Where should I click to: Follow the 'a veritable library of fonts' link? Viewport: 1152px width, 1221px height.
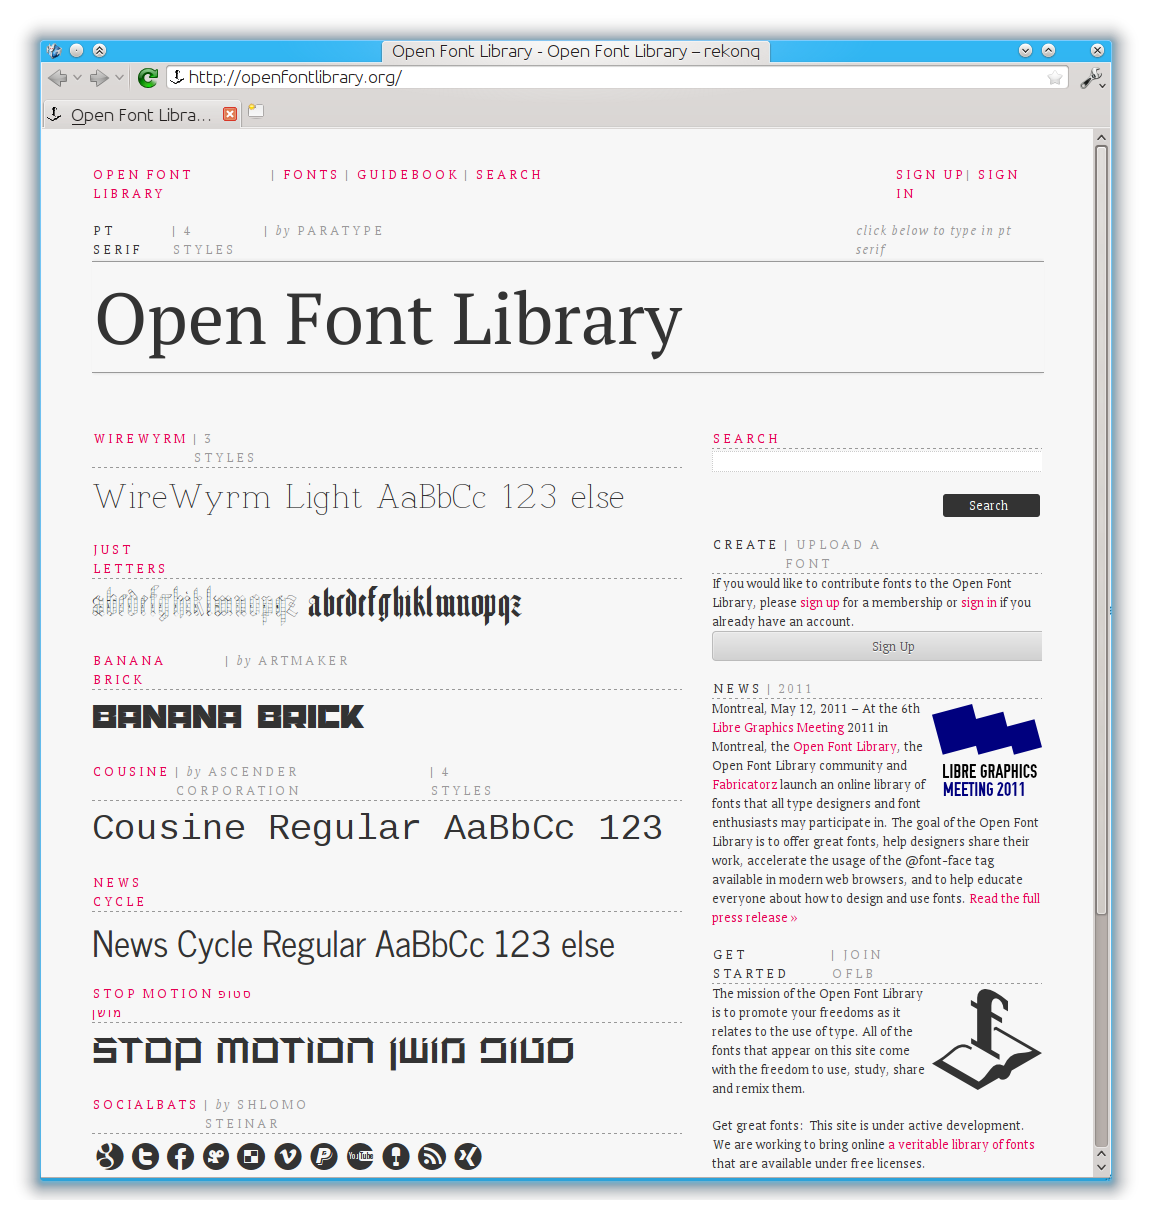(961, 1145)
